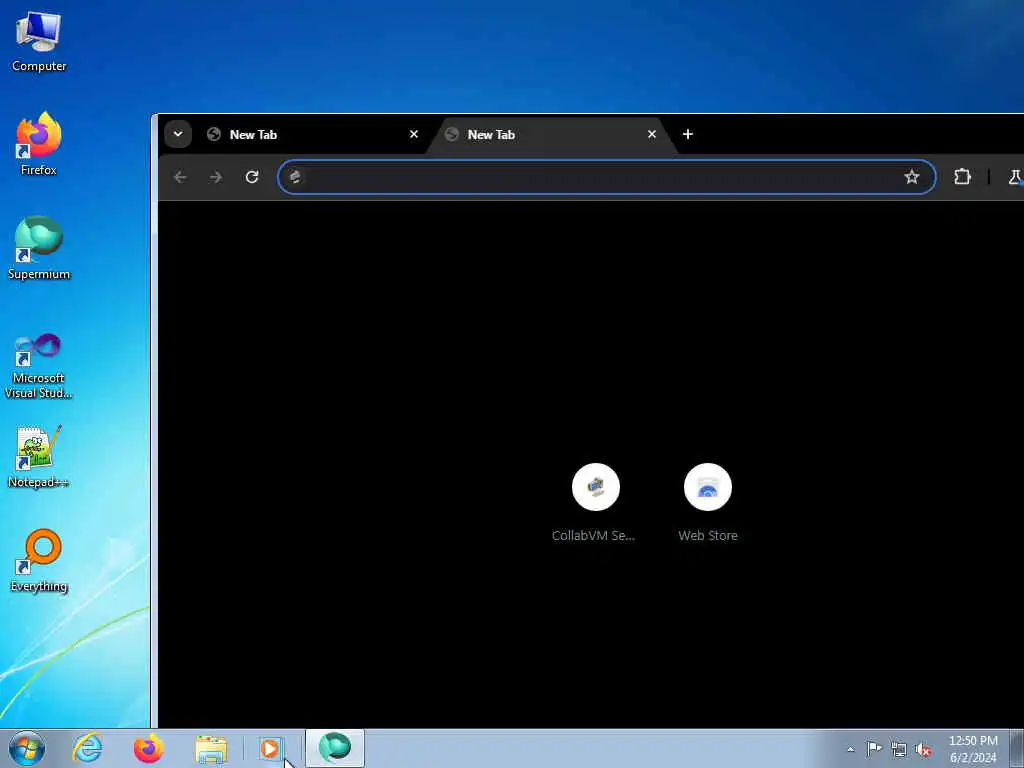Open the Windows Start menu
The width and height of the screenshot is (1024, 768).
coord(27,748)
